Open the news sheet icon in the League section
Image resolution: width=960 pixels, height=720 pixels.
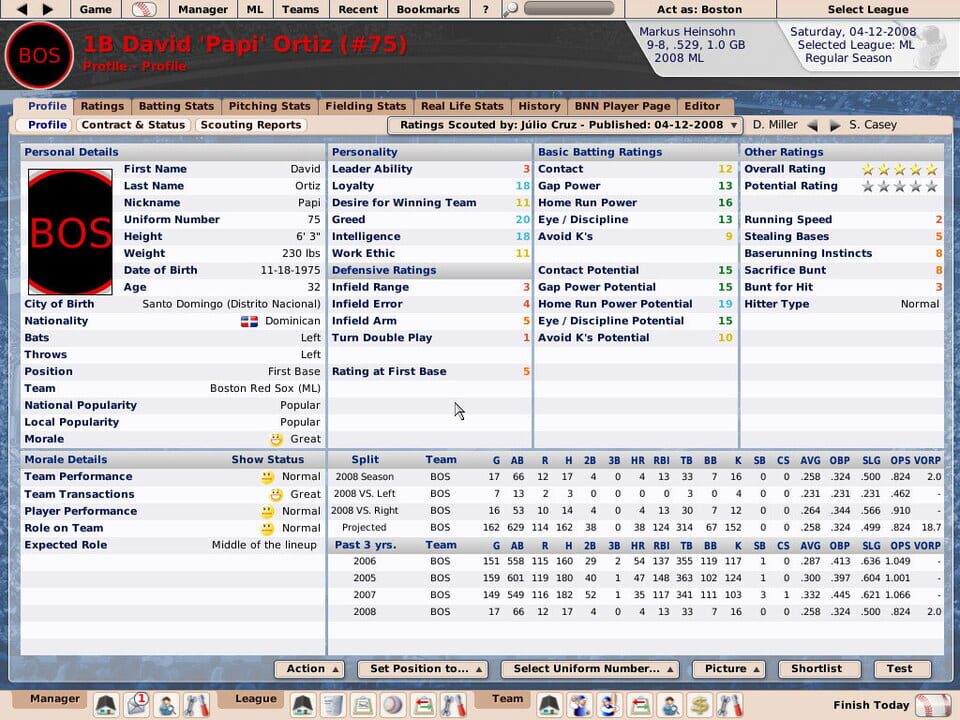332,704
